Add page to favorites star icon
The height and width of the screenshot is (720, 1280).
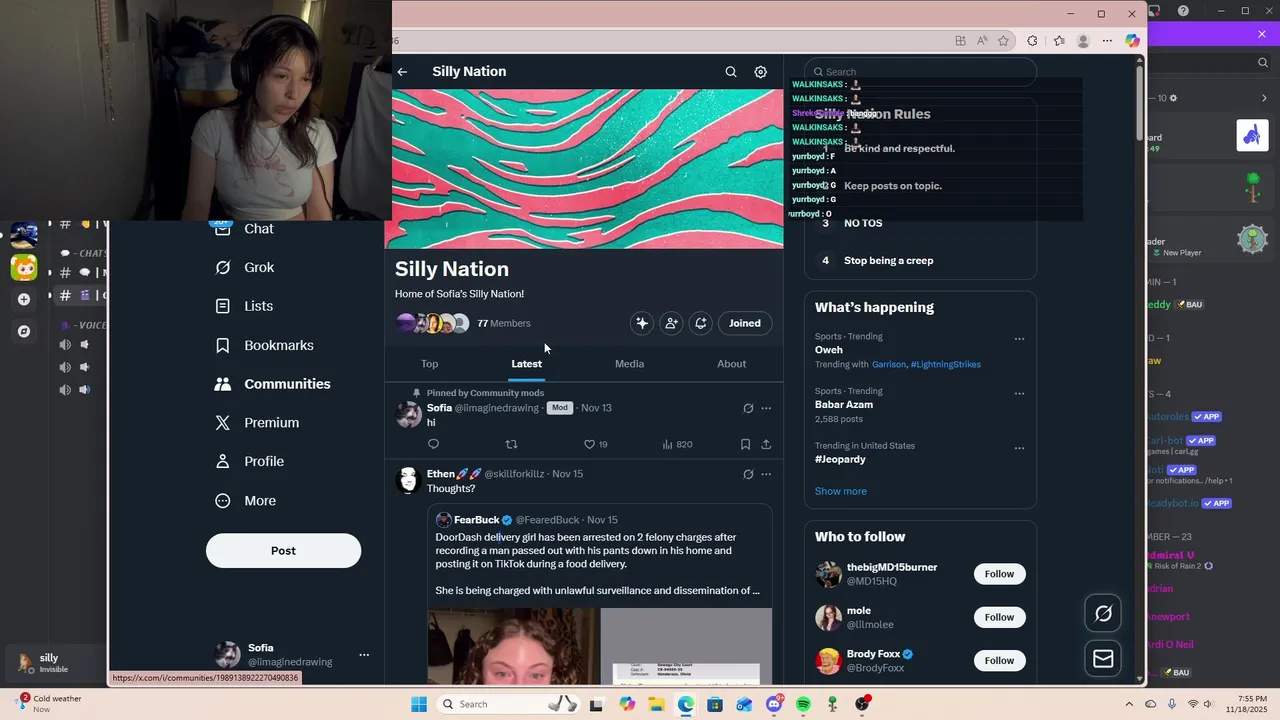[x=1004, y=41]
